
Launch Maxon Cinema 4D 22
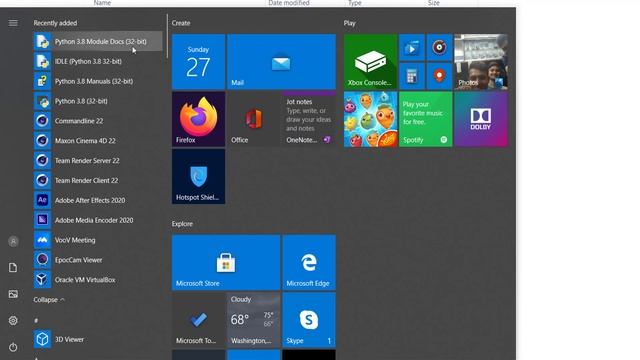98,141
